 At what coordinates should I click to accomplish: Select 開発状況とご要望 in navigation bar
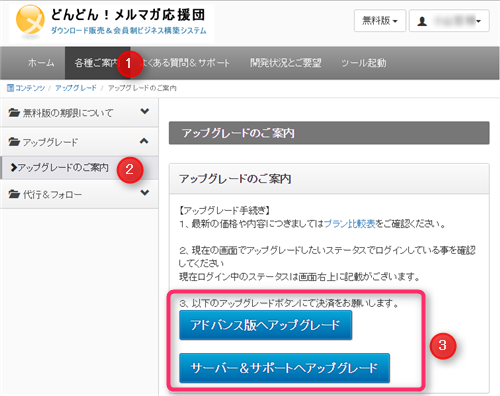[286, 63]
